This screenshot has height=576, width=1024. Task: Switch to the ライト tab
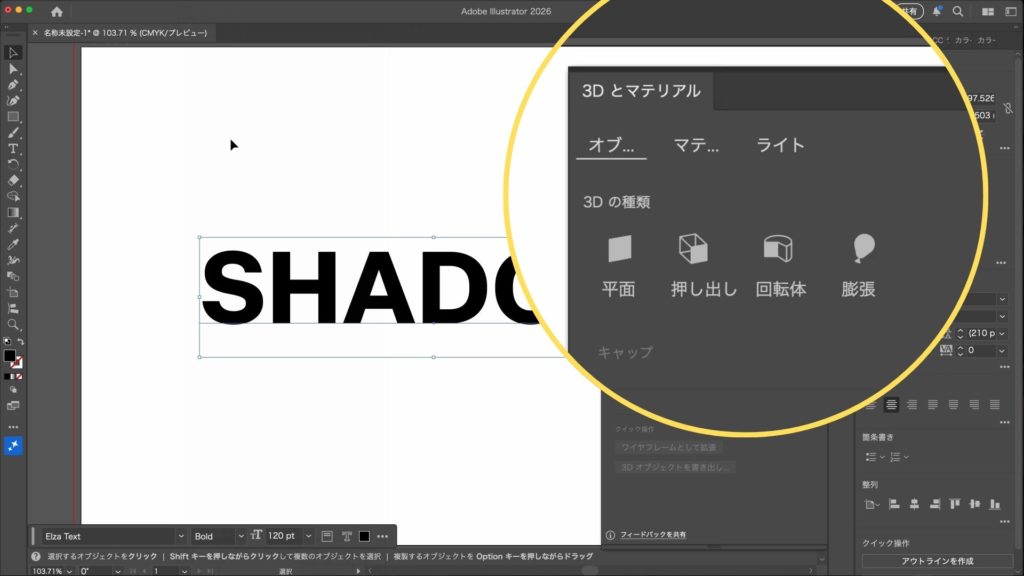(780, 145)
